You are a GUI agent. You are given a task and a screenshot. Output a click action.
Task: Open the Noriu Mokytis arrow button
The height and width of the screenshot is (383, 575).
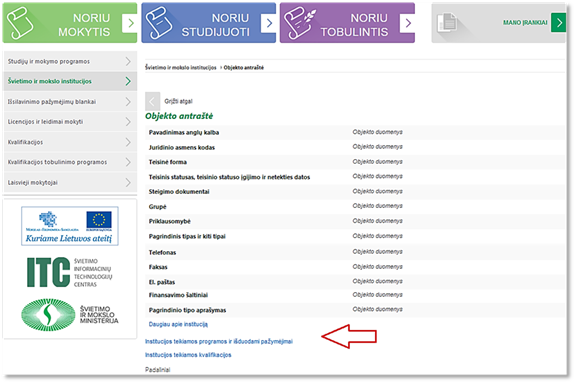point(130,23)
